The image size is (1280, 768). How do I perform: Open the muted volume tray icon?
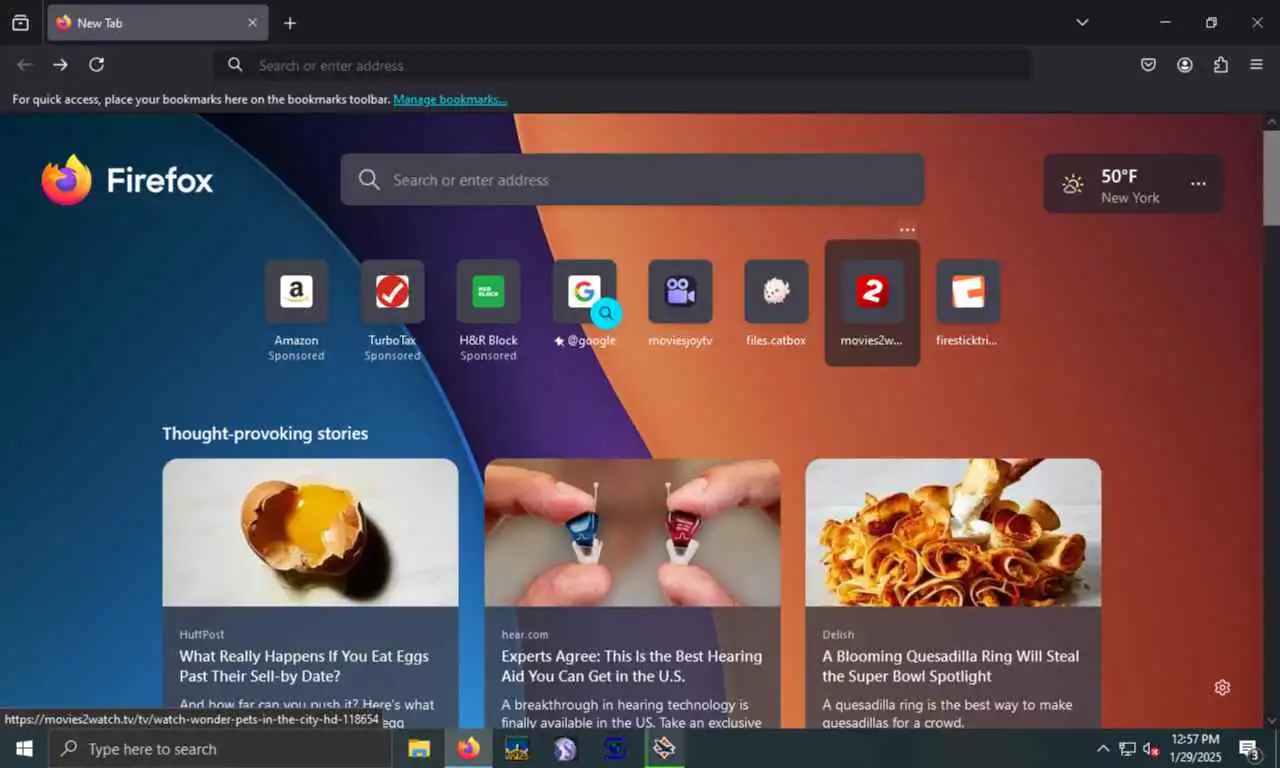pos(1151,748)
